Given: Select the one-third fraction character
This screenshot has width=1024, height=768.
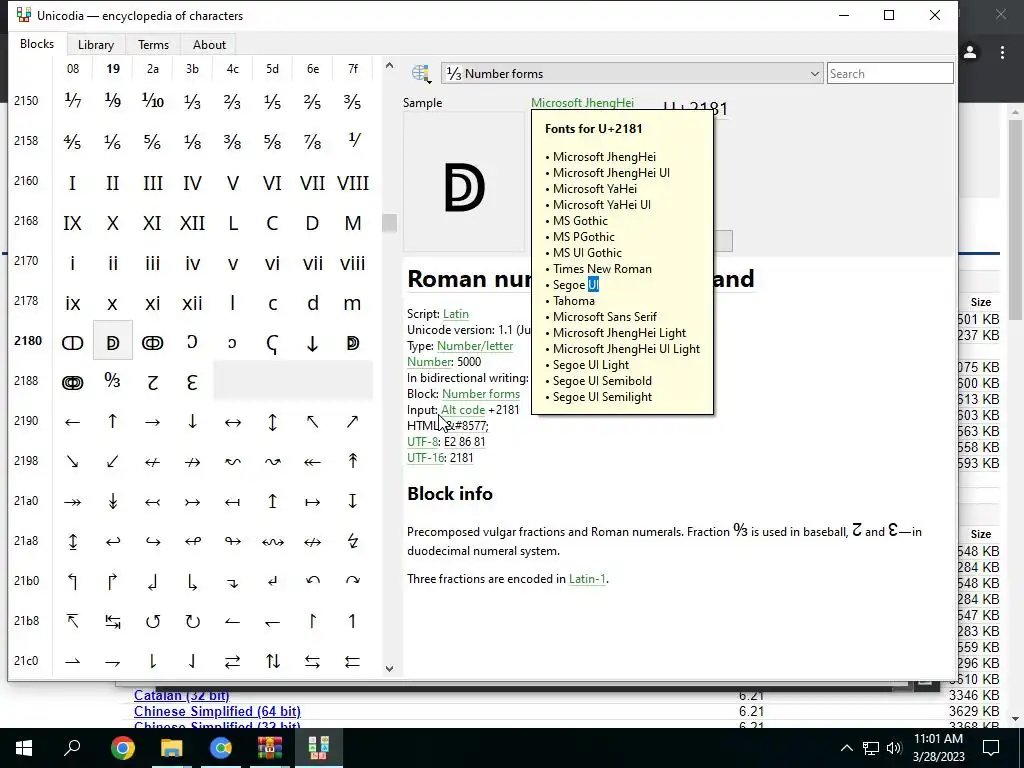Looking at the screenshot, I should (193, 101).
